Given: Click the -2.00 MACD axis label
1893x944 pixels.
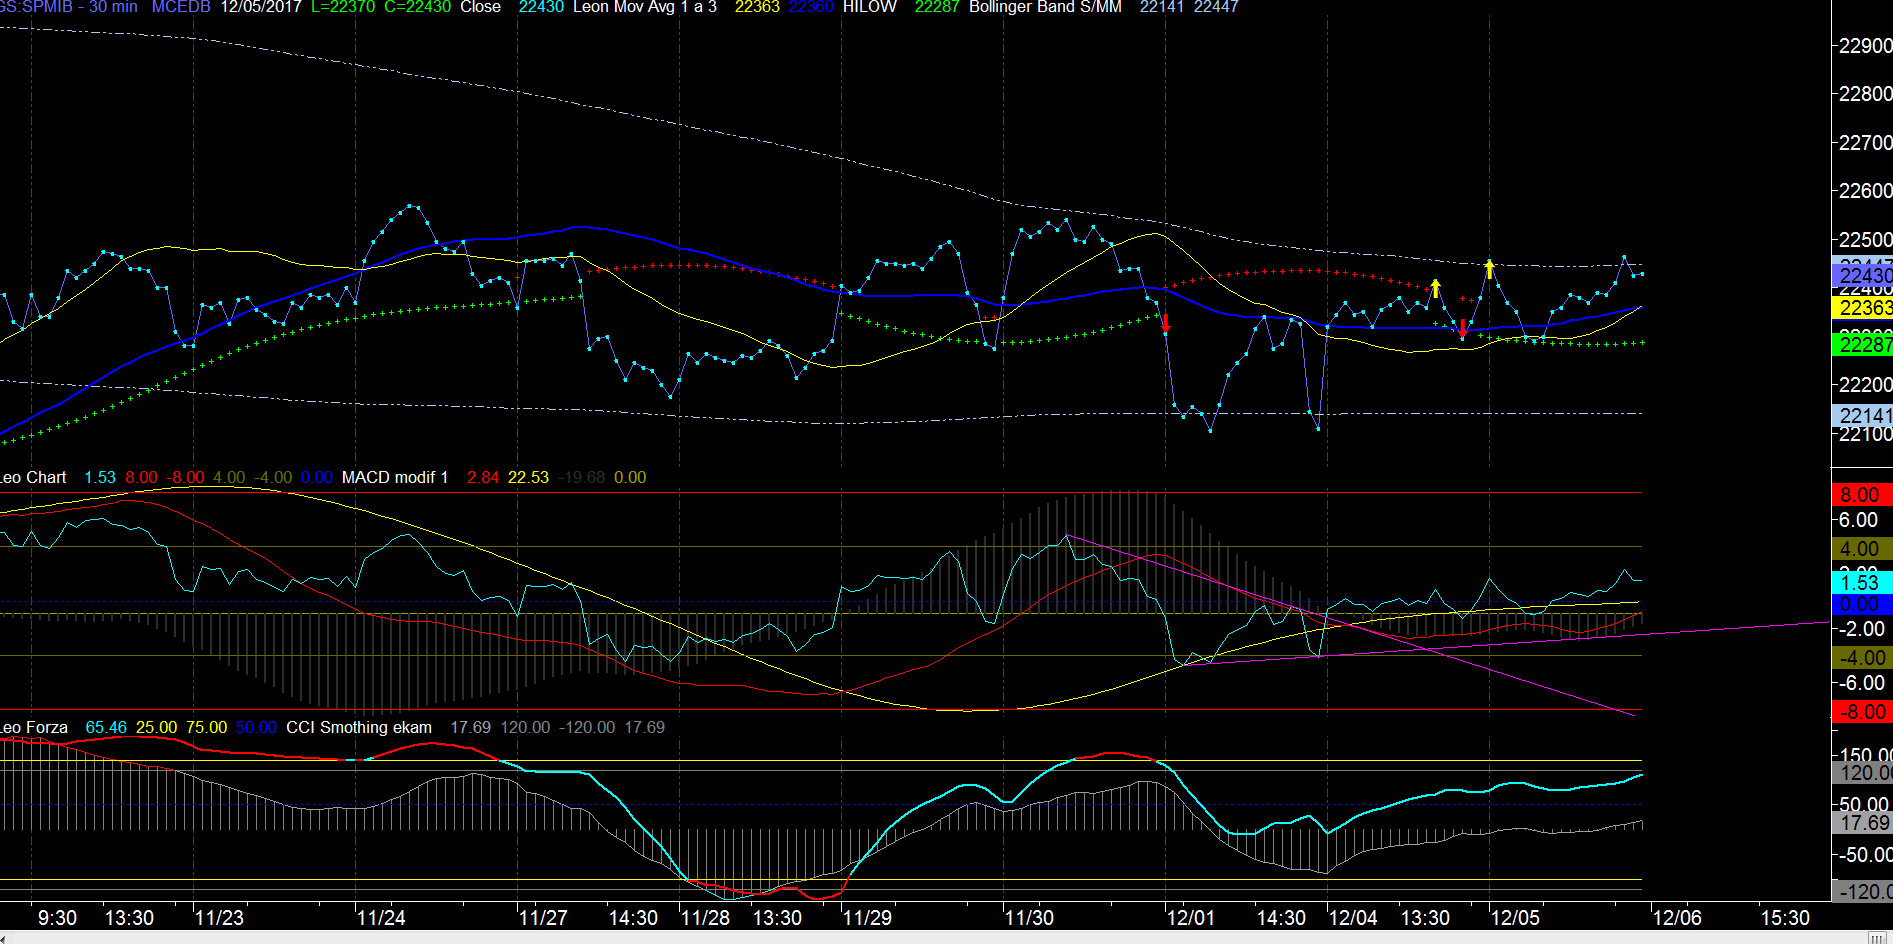Looking at the screenshot, I should (x=1861, y=629).
